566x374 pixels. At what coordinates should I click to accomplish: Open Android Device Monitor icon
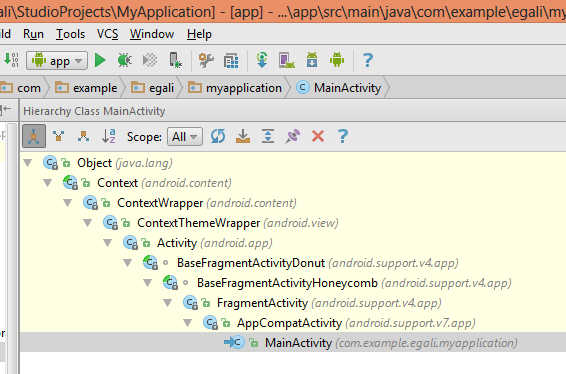pos(337,60)
